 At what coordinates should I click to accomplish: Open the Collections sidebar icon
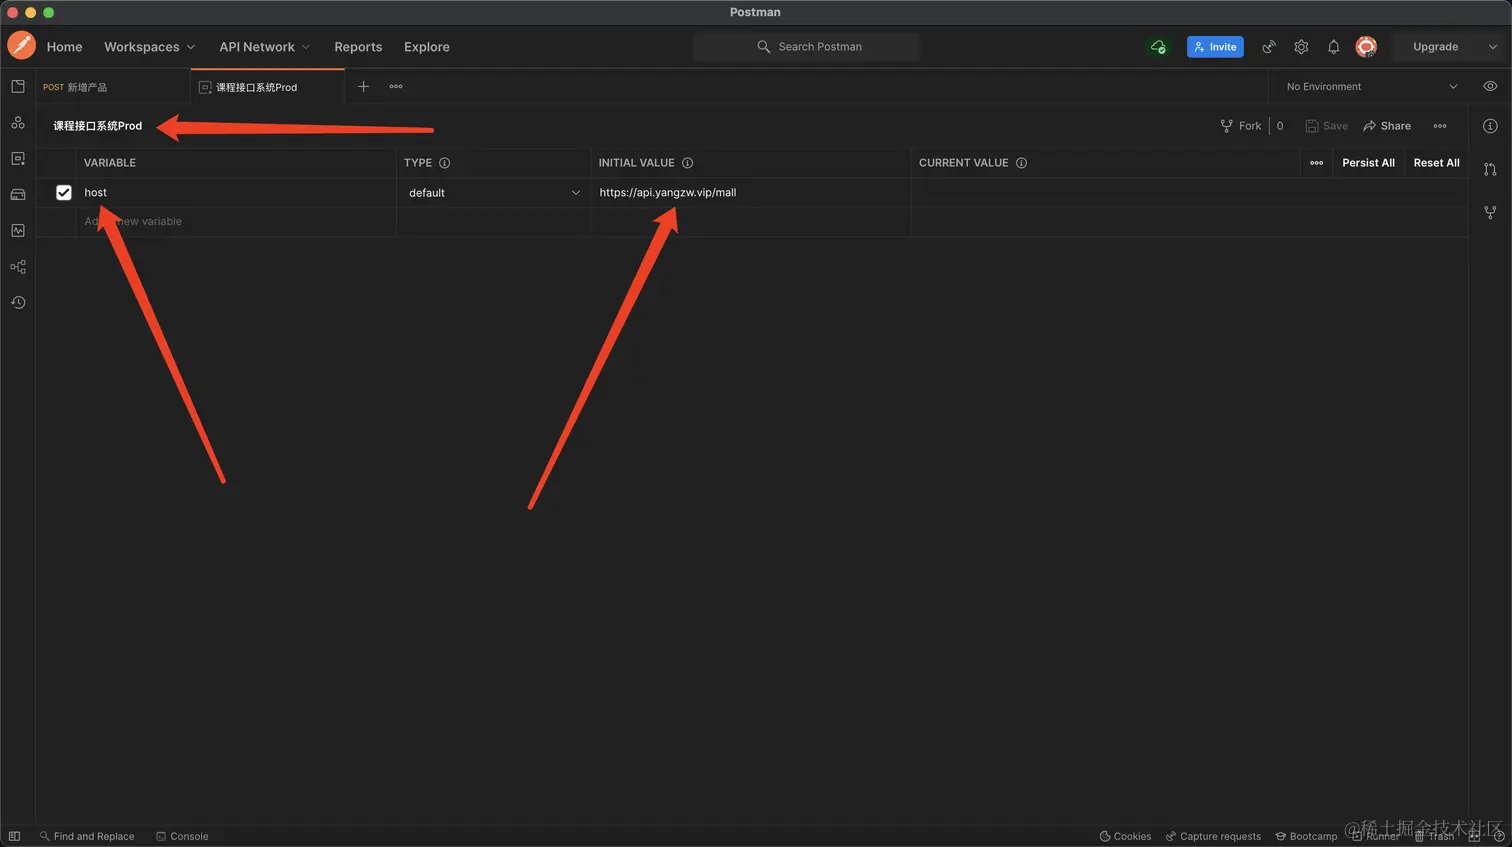[18, 87]
